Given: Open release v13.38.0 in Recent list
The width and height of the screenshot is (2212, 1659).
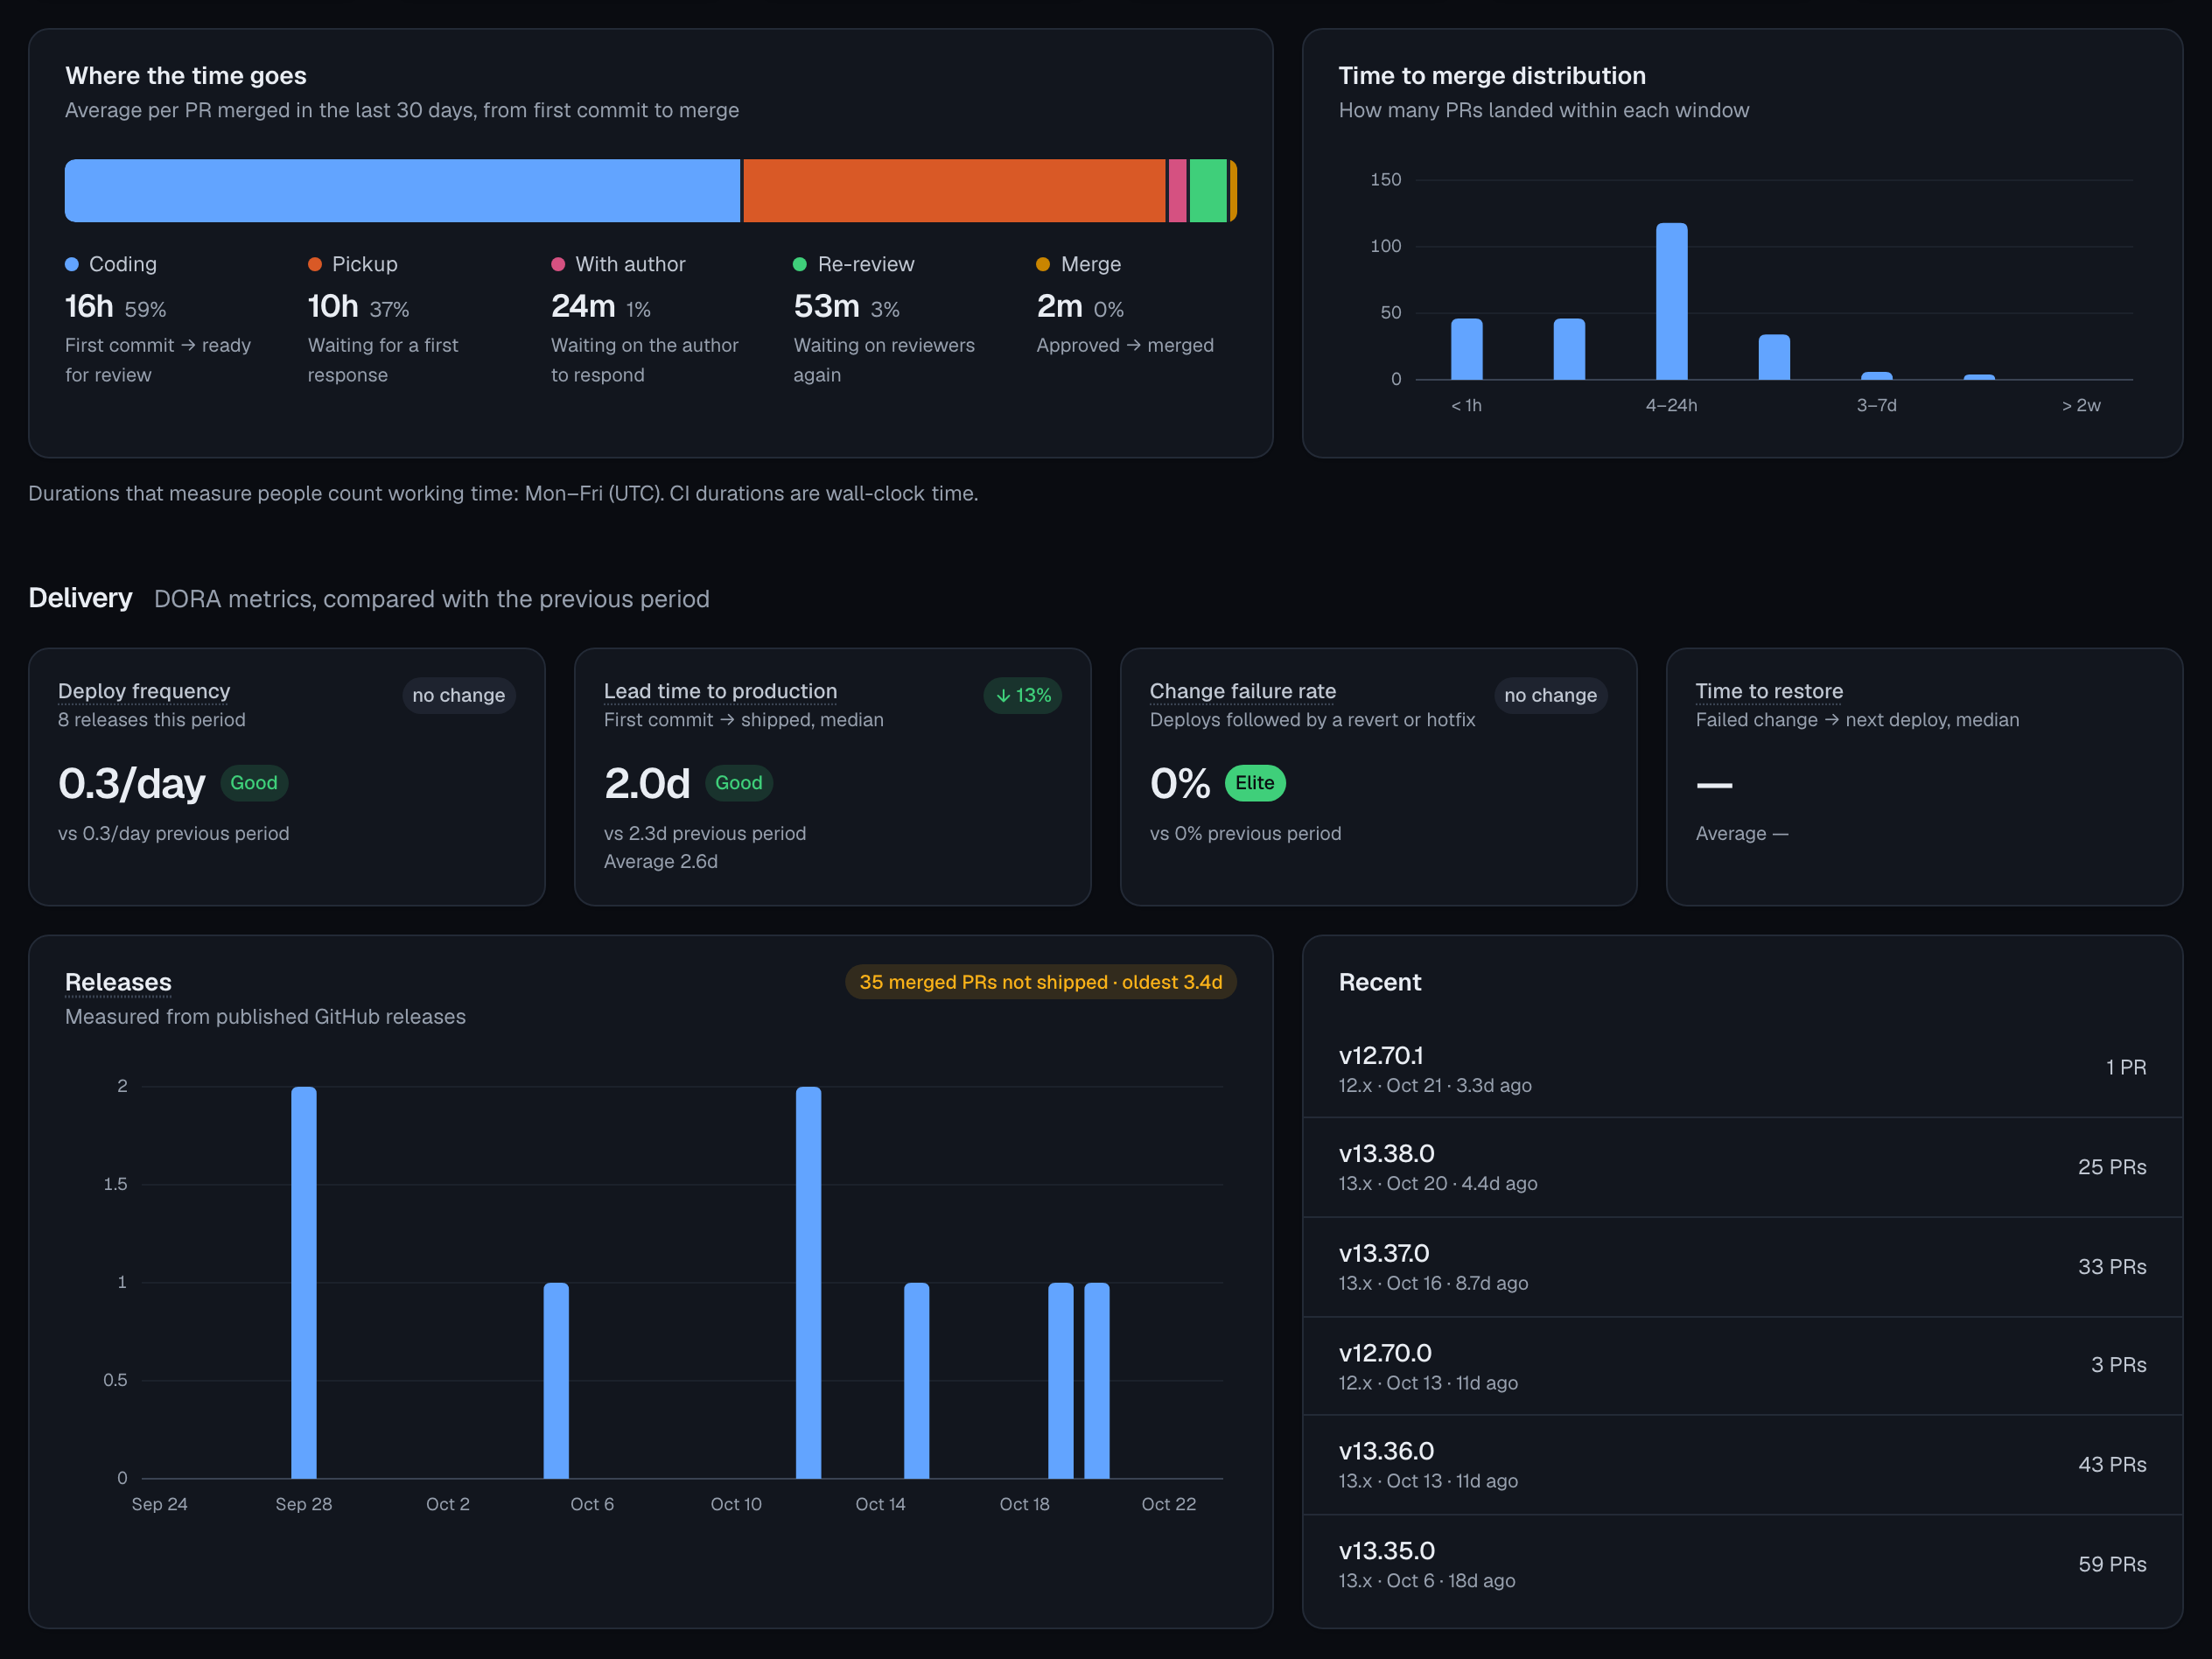Looking at the screenshot, I should click(x=1742, y=1167).
